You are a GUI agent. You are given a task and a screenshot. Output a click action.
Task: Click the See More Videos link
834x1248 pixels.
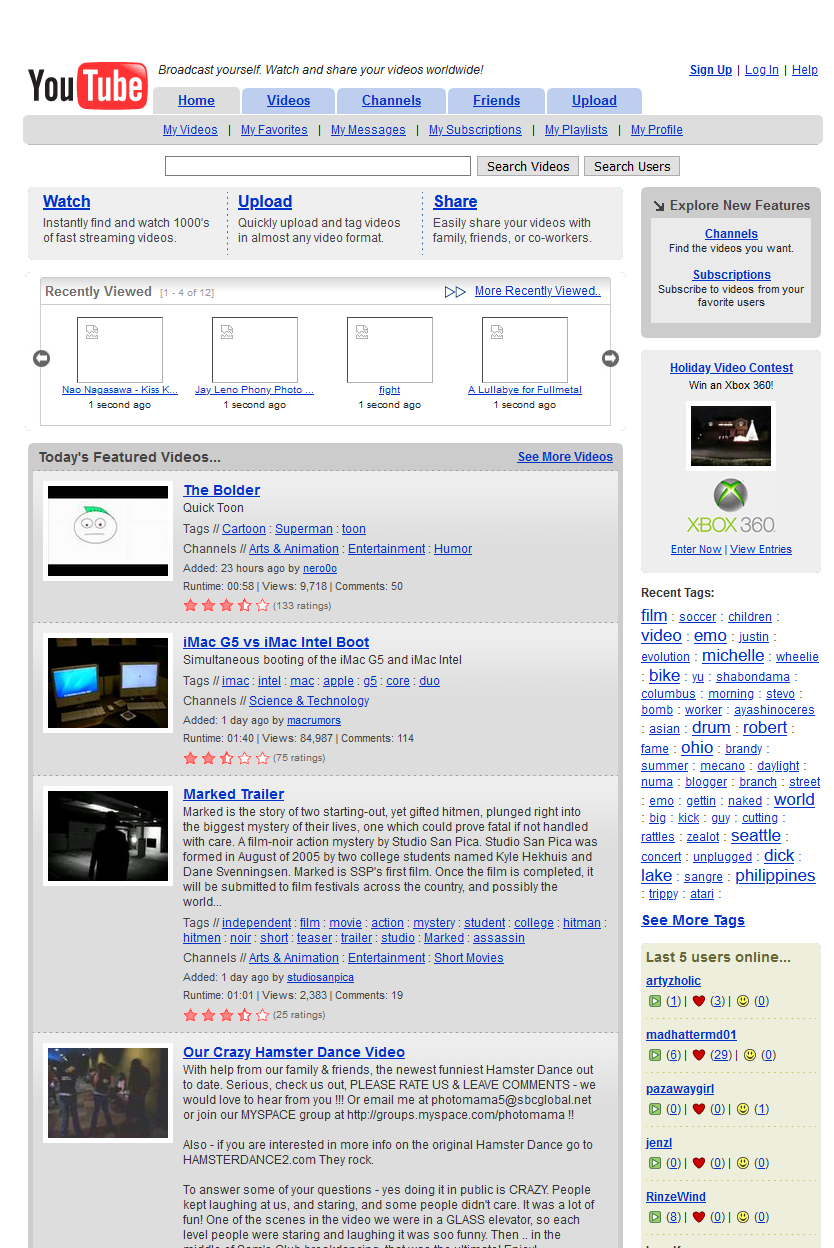(565, 457)
